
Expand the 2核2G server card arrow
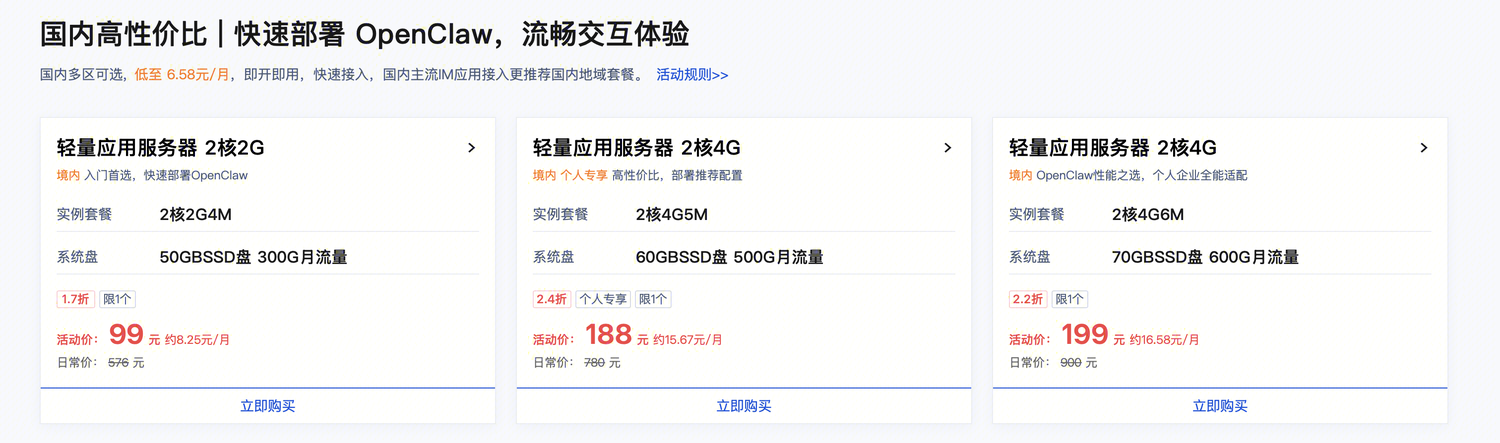[471, 148]
